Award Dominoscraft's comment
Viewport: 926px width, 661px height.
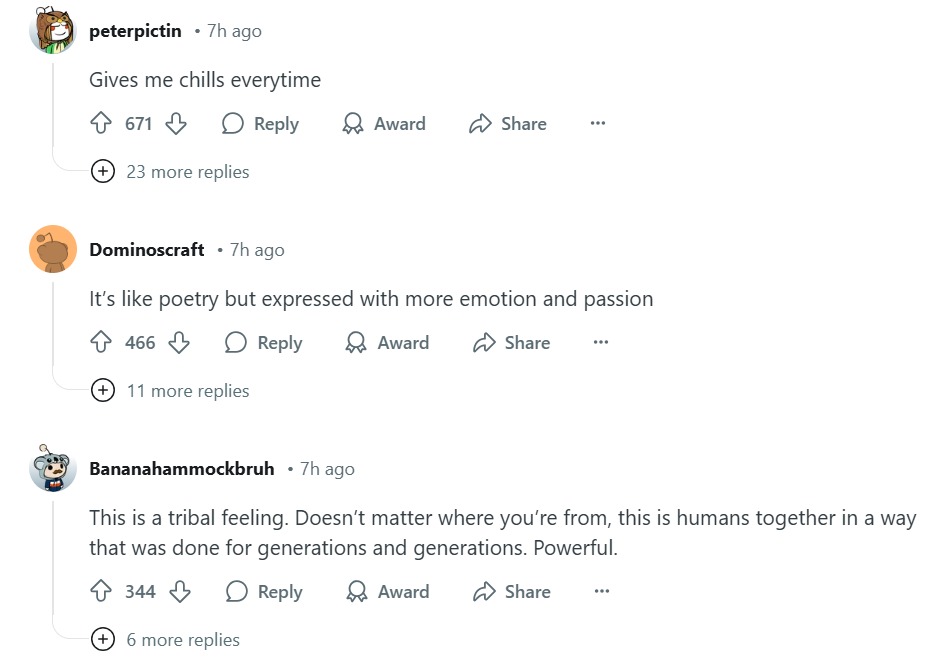[387, 343]
